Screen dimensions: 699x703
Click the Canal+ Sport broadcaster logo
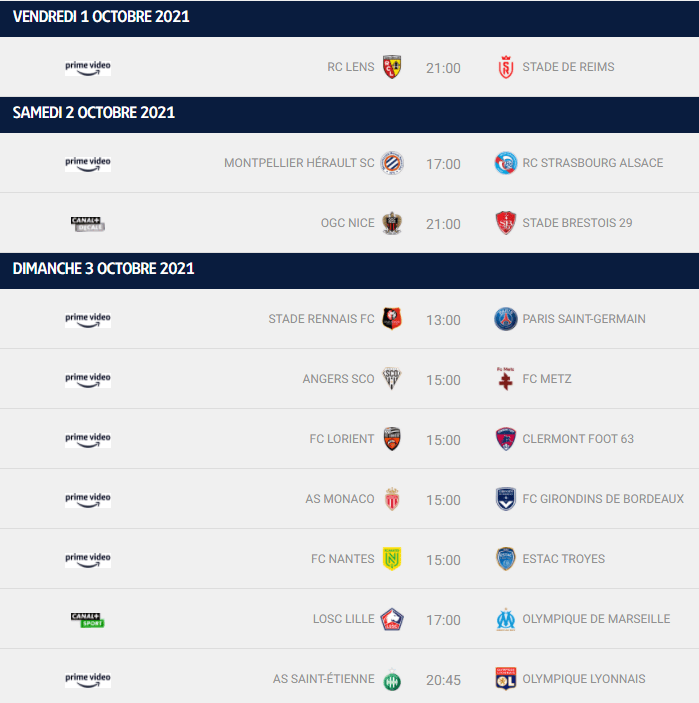[87, 620]
